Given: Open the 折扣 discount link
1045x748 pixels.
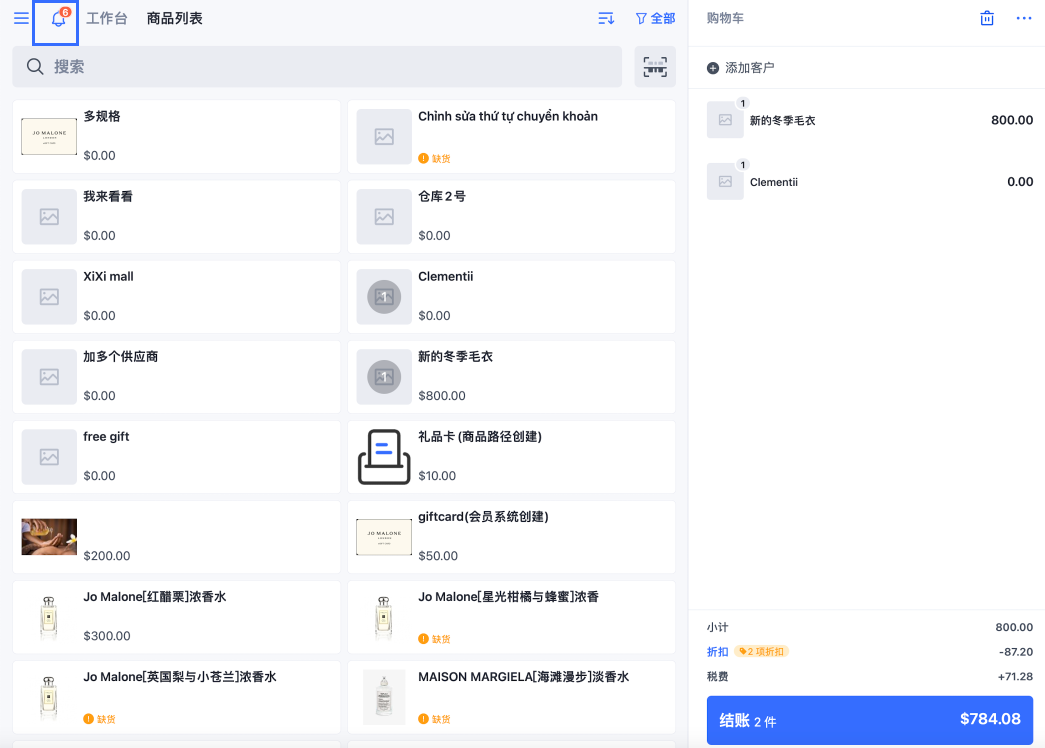Looking at the screenshot, I should pos(717,651).
